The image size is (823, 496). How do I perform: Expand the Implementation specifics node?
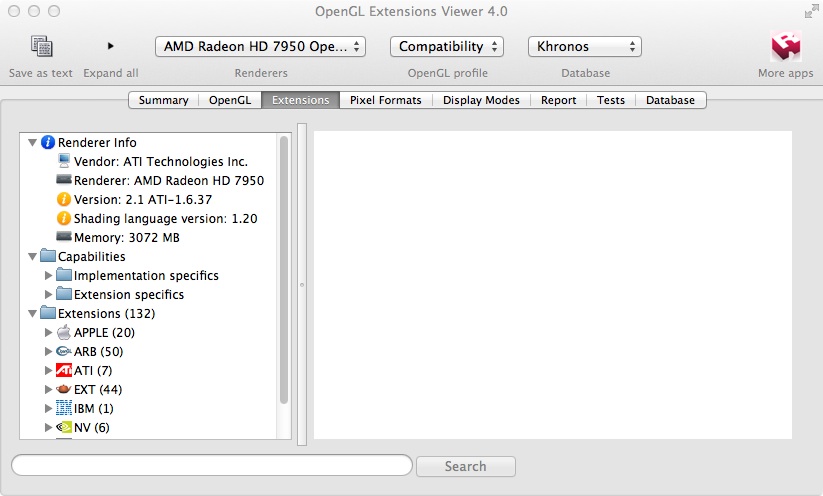tap(48, 275)
